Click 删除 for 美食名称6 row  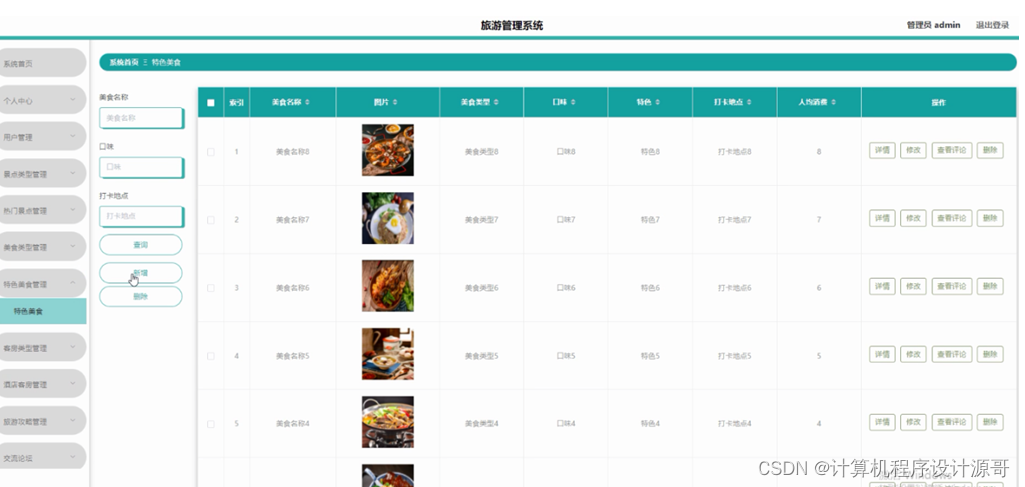990,286
